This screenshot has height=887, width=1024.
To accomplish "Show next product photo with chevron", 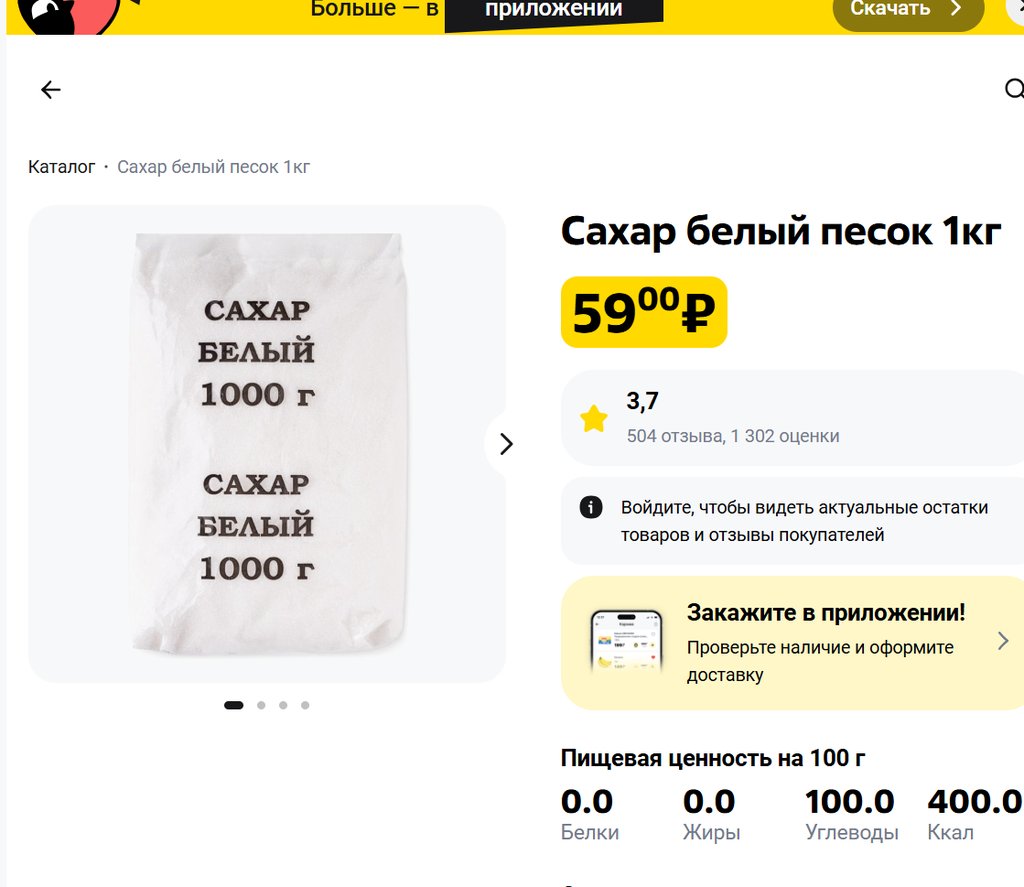I will (x=506, y=444).
